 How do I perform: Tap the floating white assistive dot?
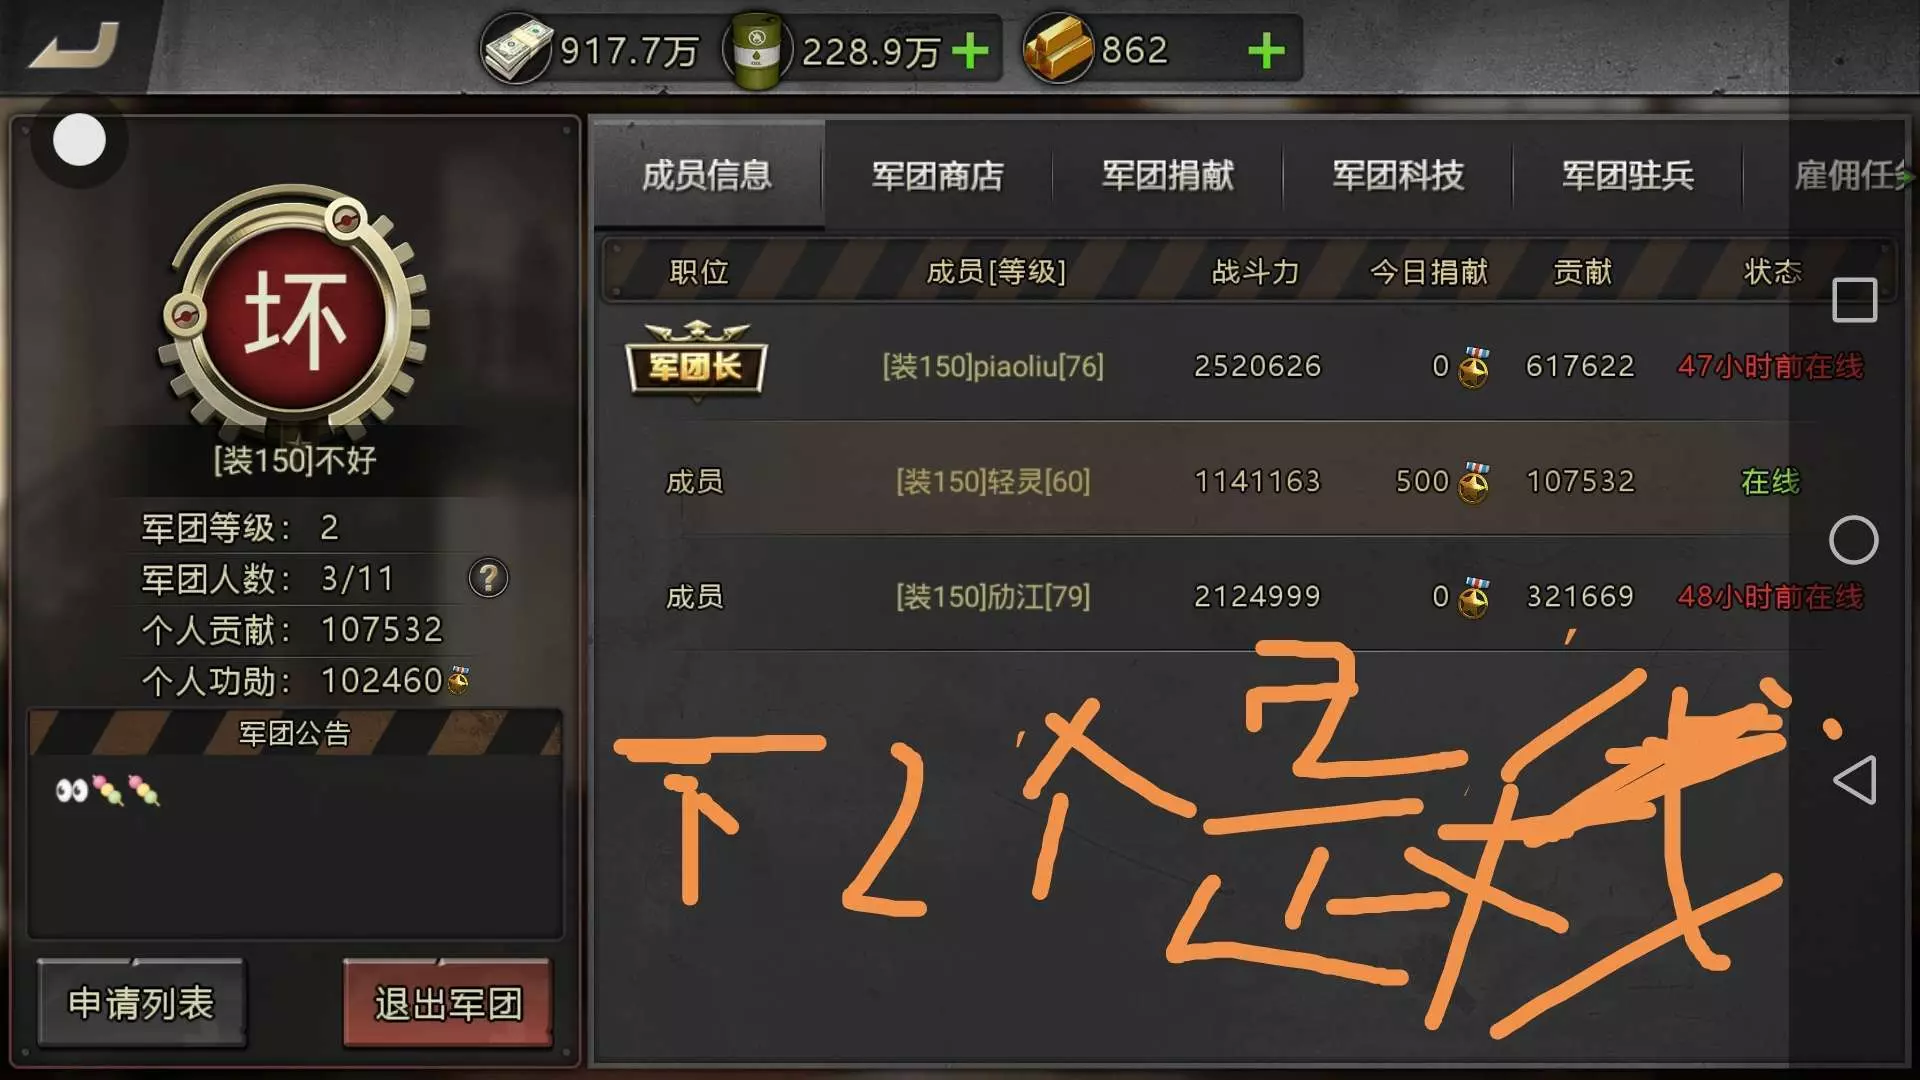tap(79, 140)
